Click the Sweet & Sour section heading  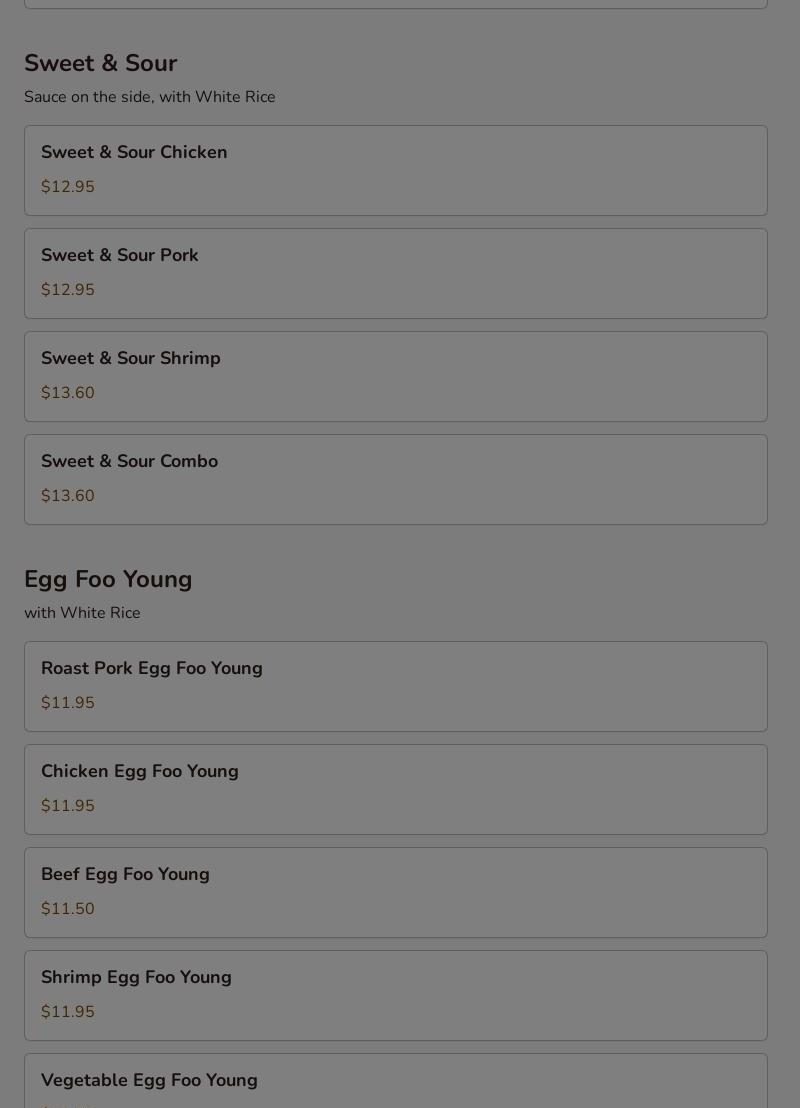(100, 63)
